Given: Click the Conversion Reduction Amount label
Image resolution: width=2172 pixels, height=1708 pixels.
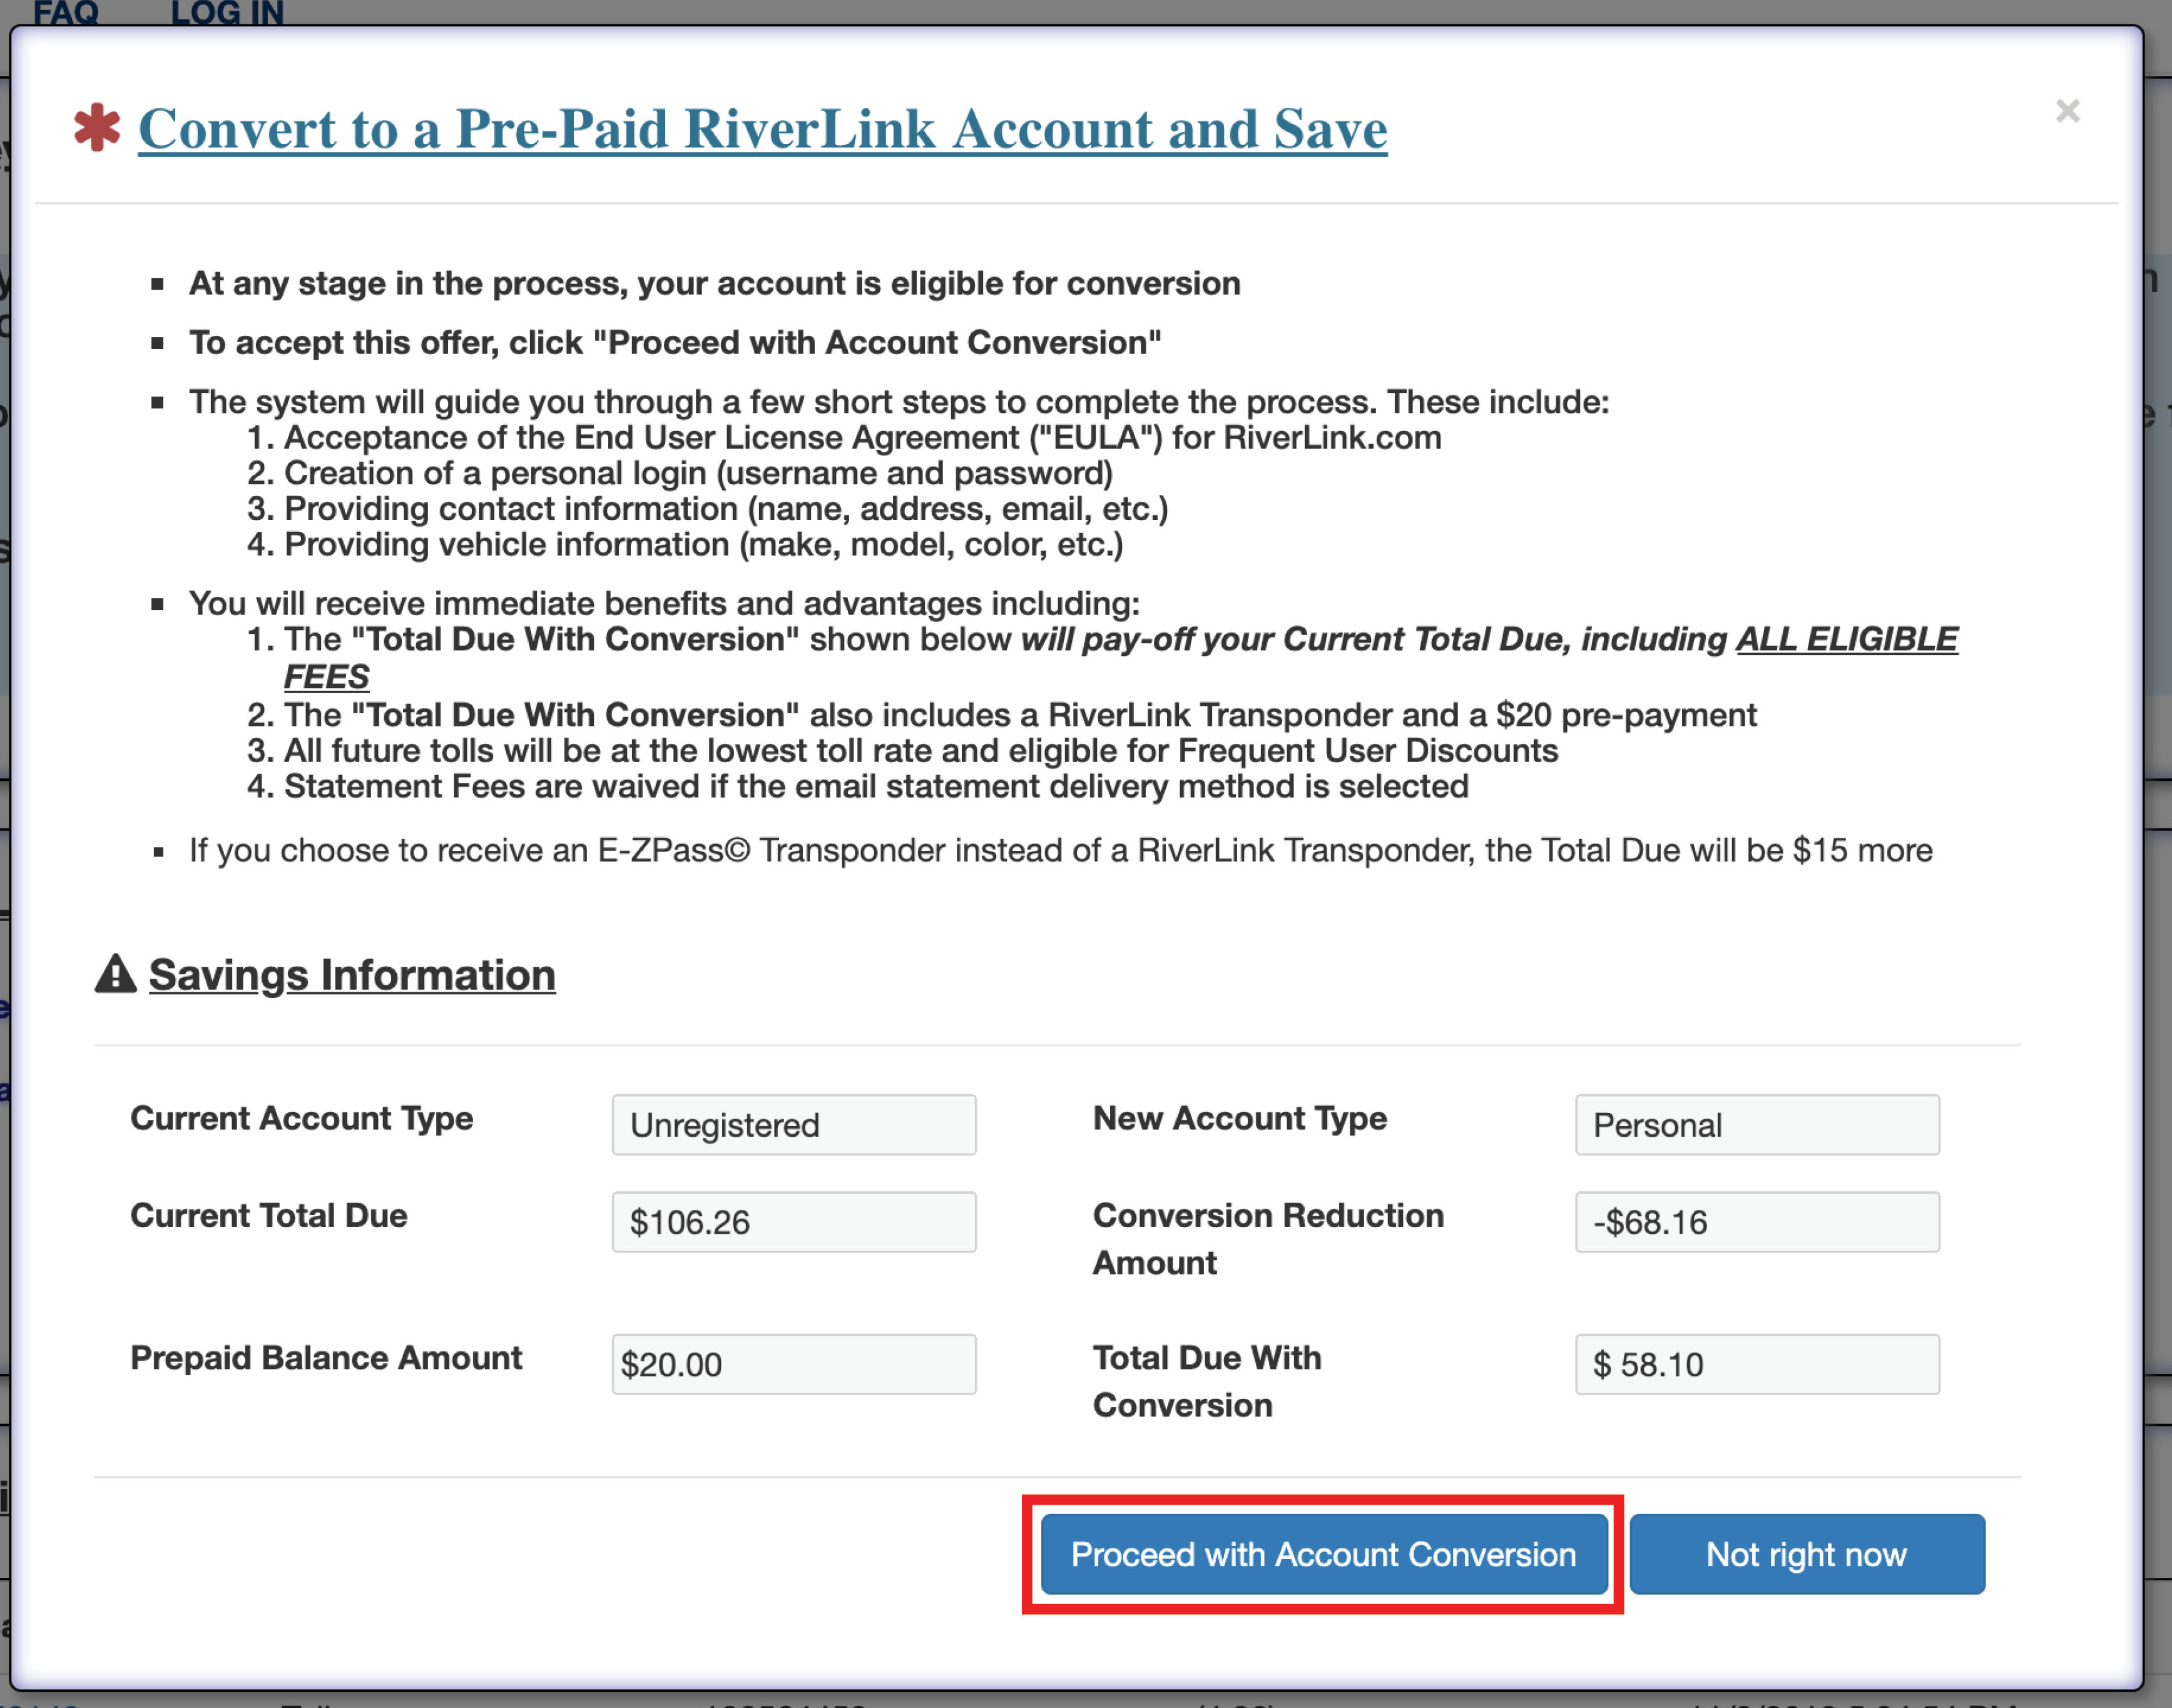Looking at the screenshot, I should pos(1268,1239).
